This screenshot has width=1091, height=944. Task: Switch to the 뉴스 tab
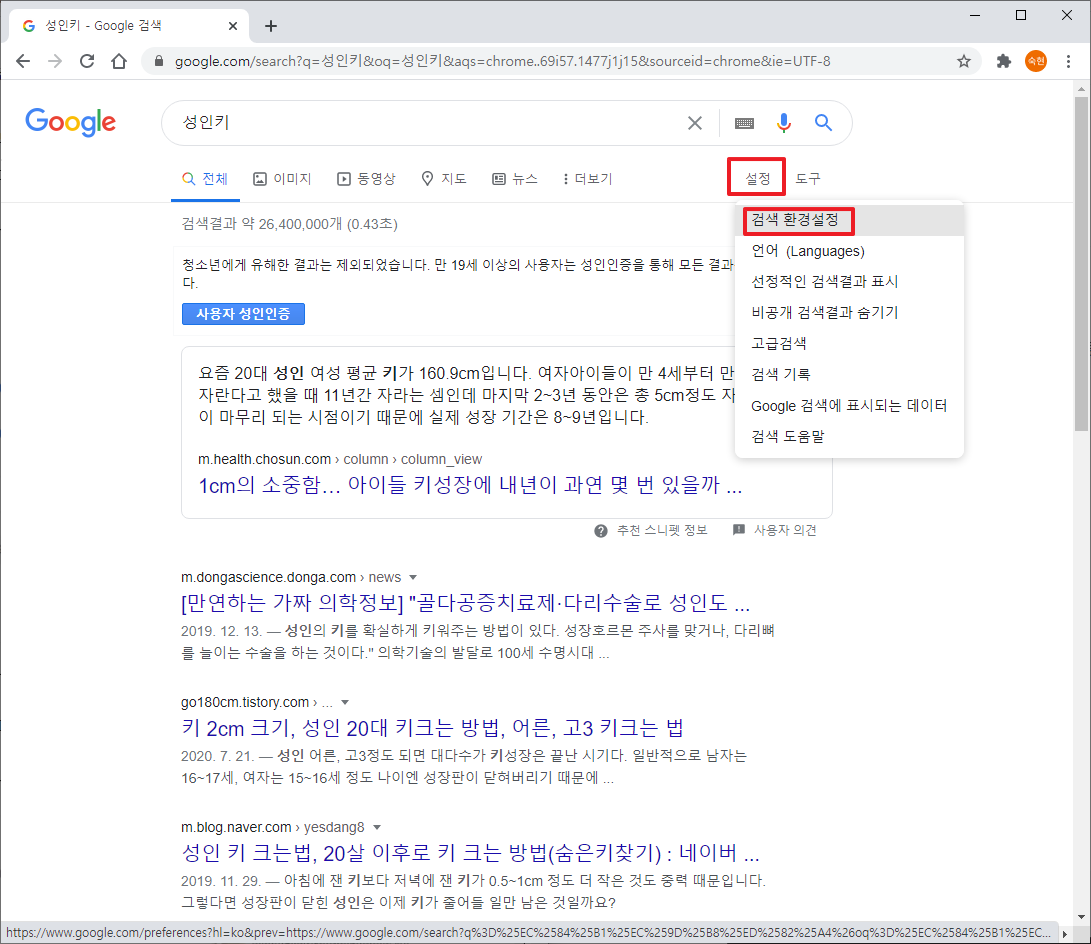pos(515,179)
